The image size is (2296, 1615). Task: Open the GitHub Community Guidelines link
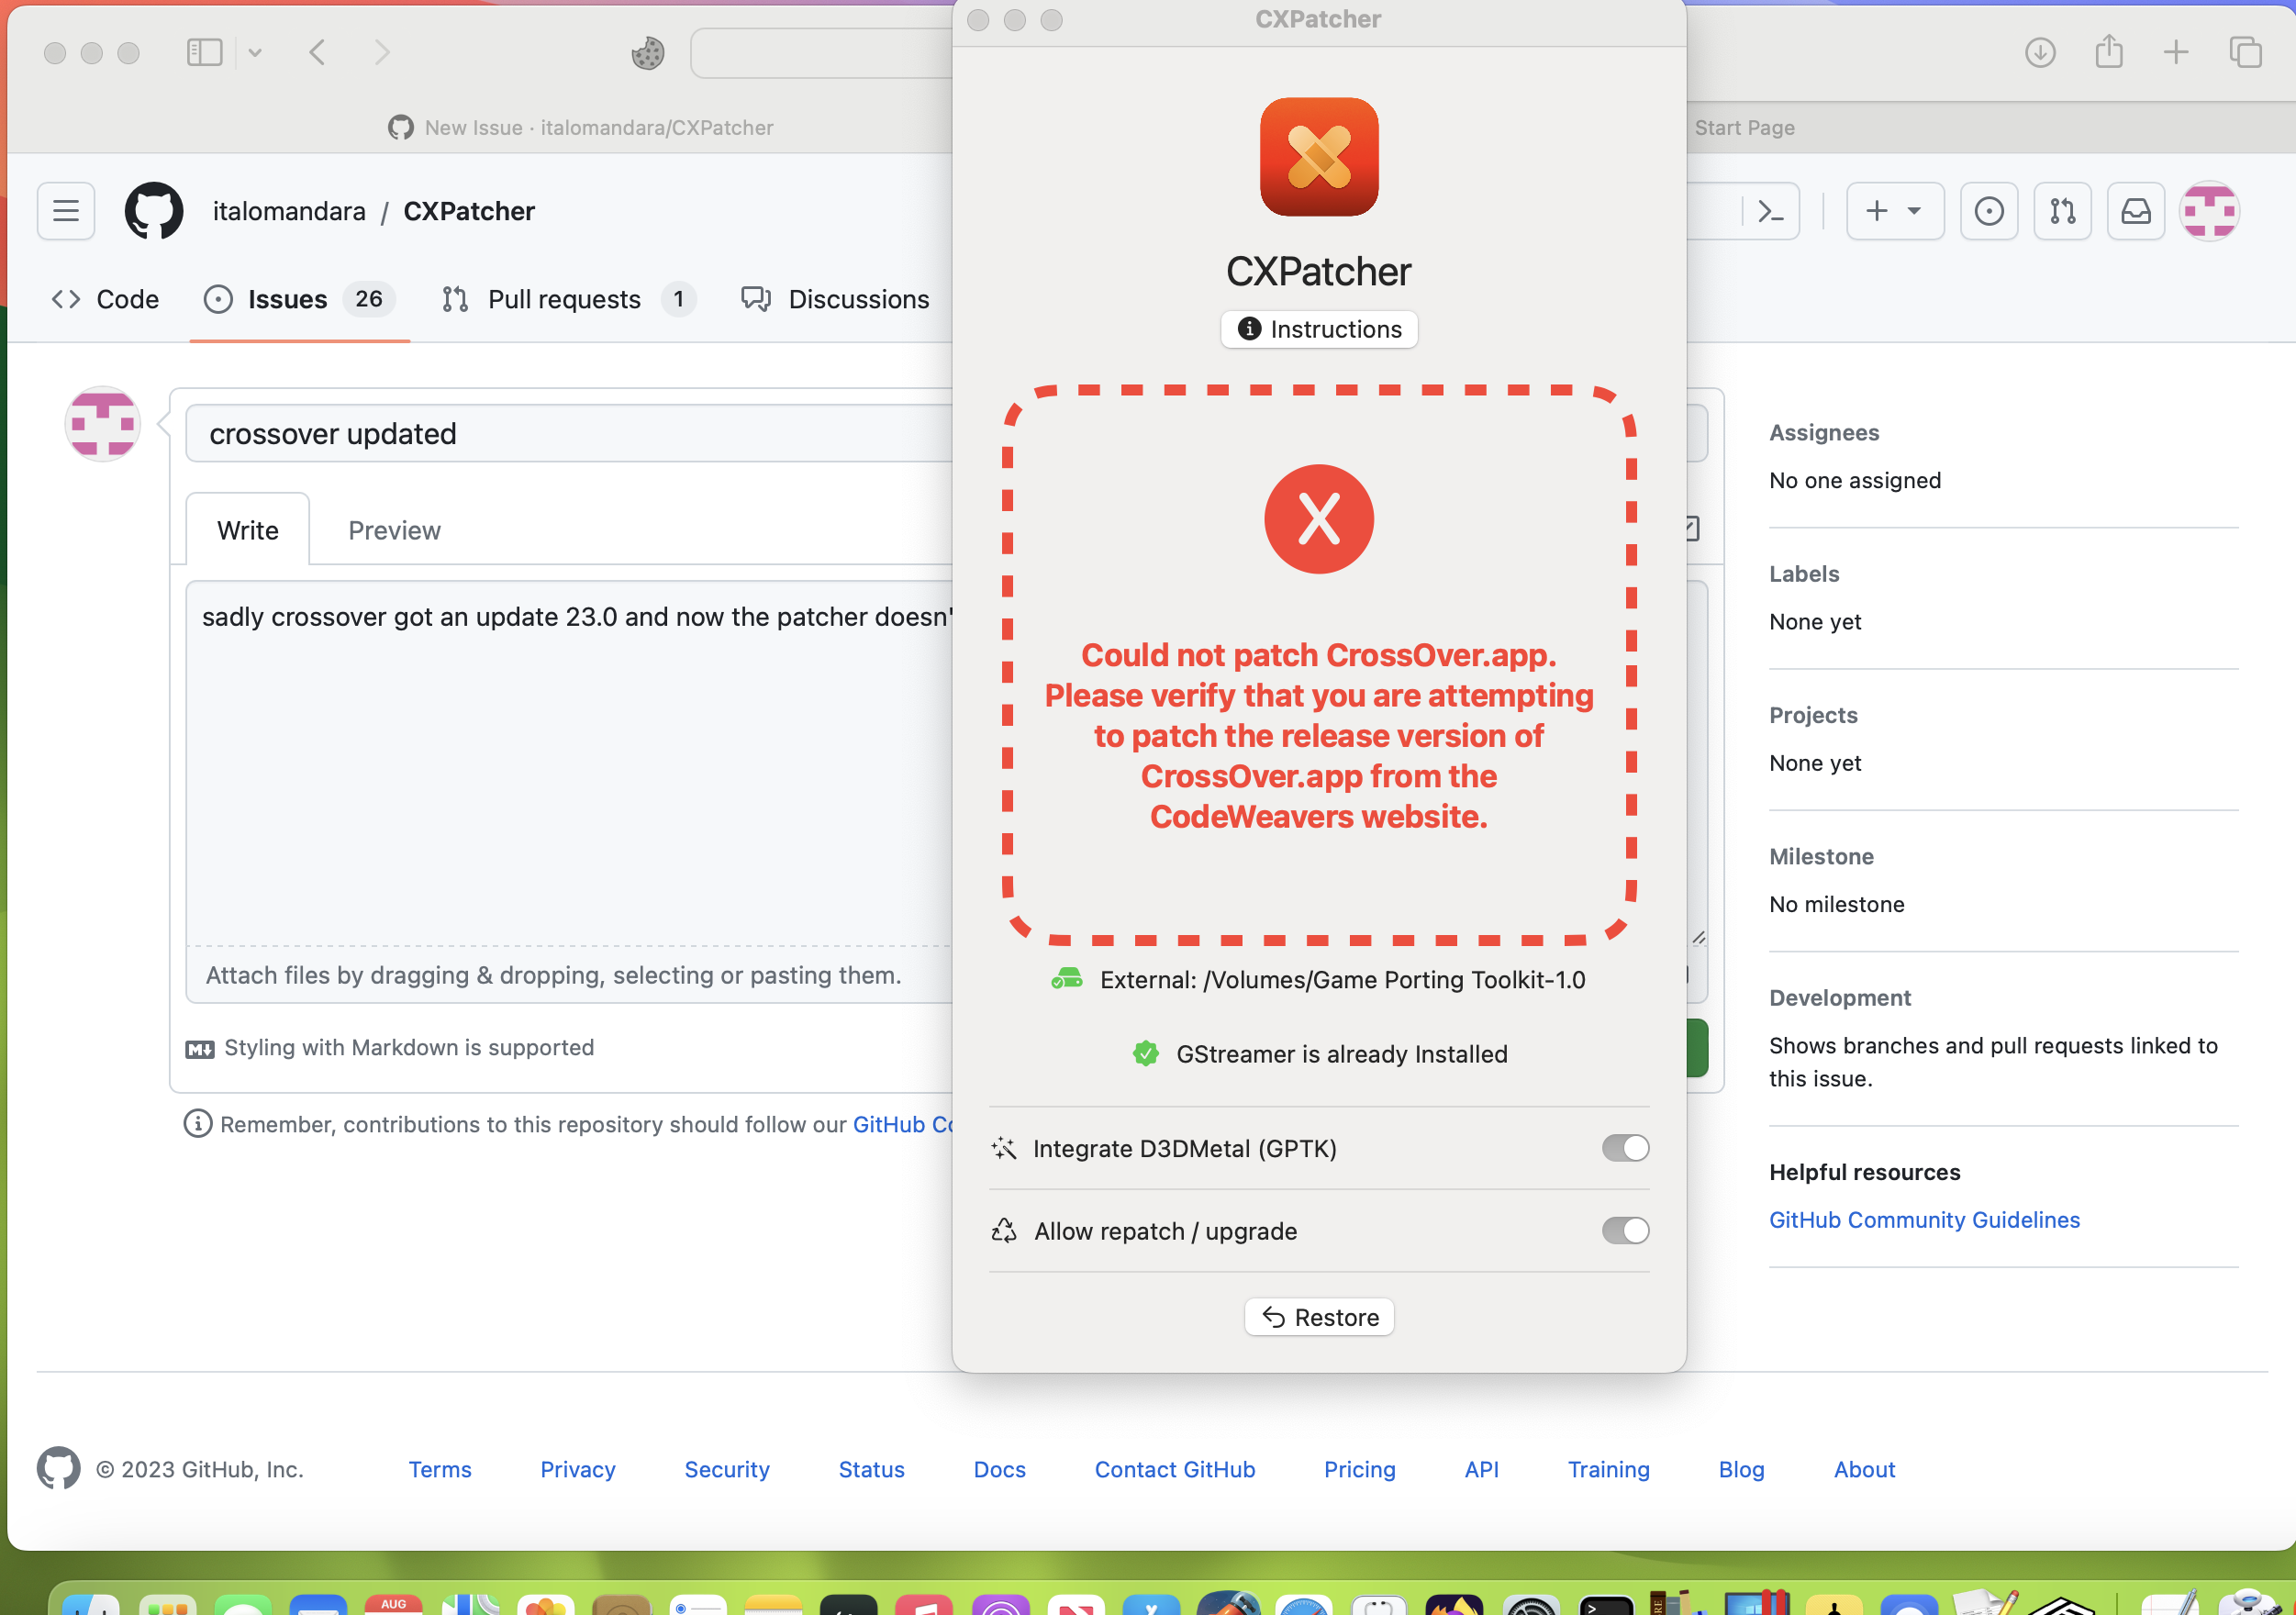coord(1923,1219)
